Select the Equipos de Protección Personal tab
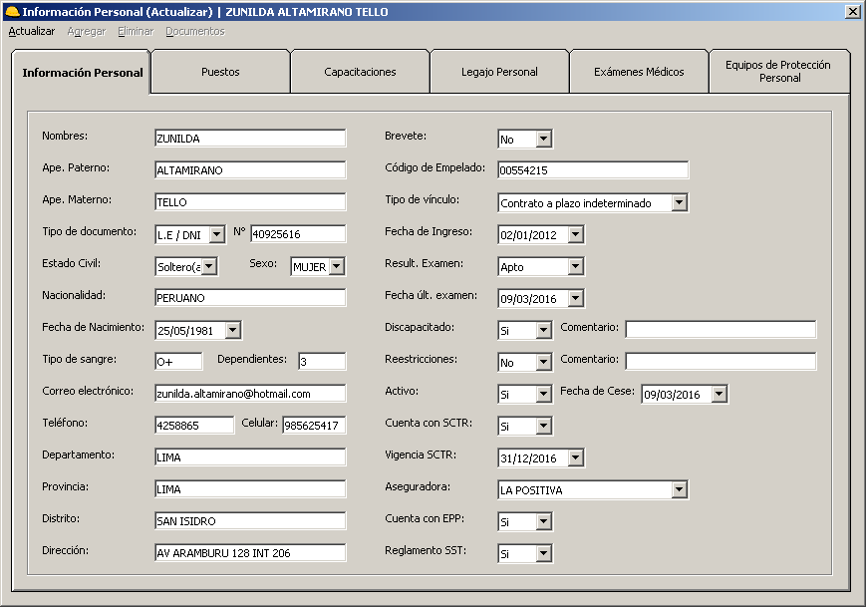Screen dimensions: 866x607 [779, 71]
